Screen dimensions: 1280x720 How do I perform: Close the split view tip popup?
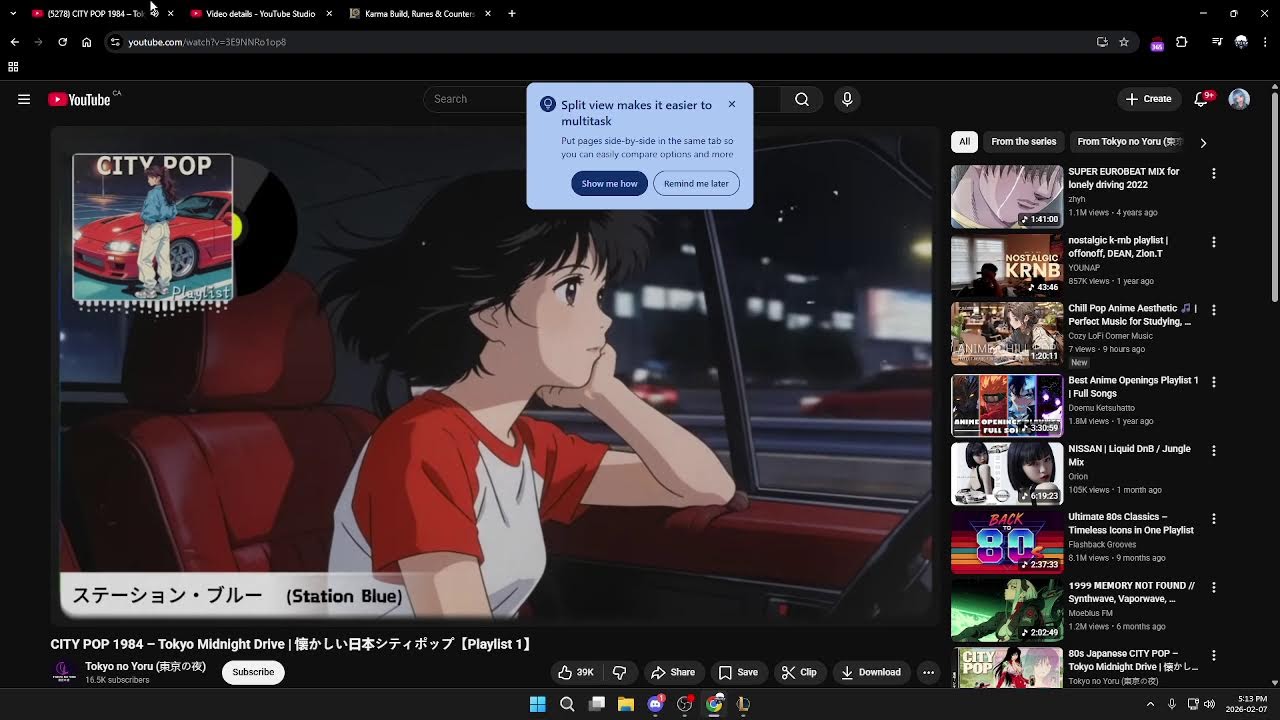[x=732, y=104]
